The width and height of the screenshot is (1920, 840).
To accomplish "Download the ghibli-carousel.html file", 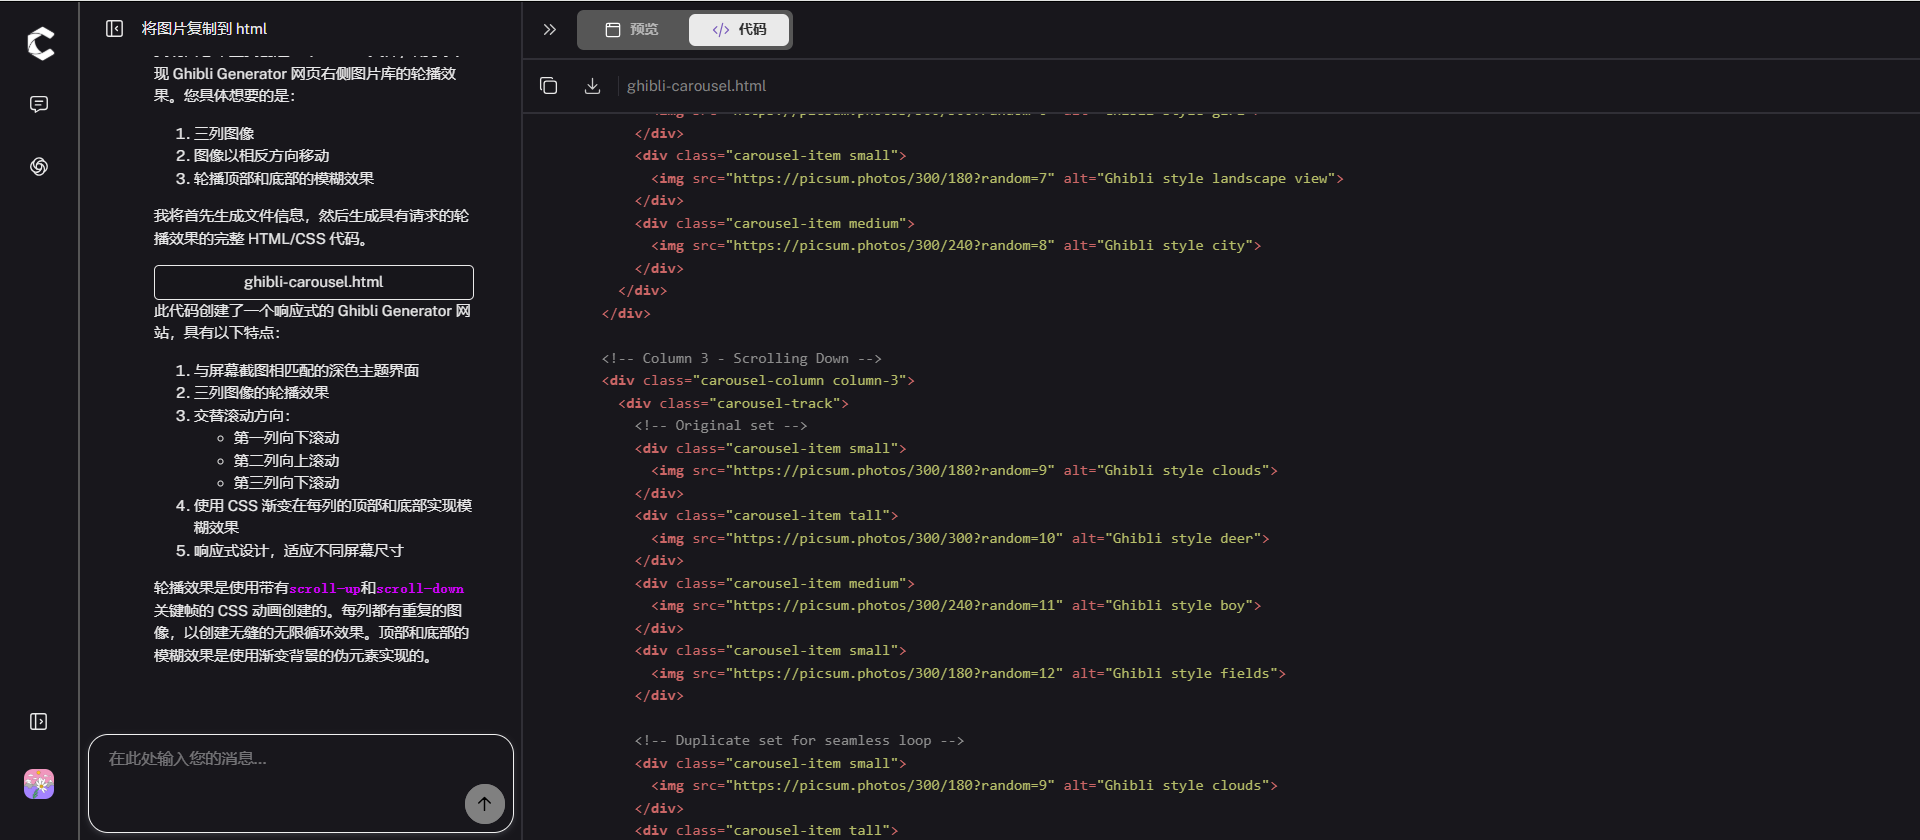I will pos(592,86).
